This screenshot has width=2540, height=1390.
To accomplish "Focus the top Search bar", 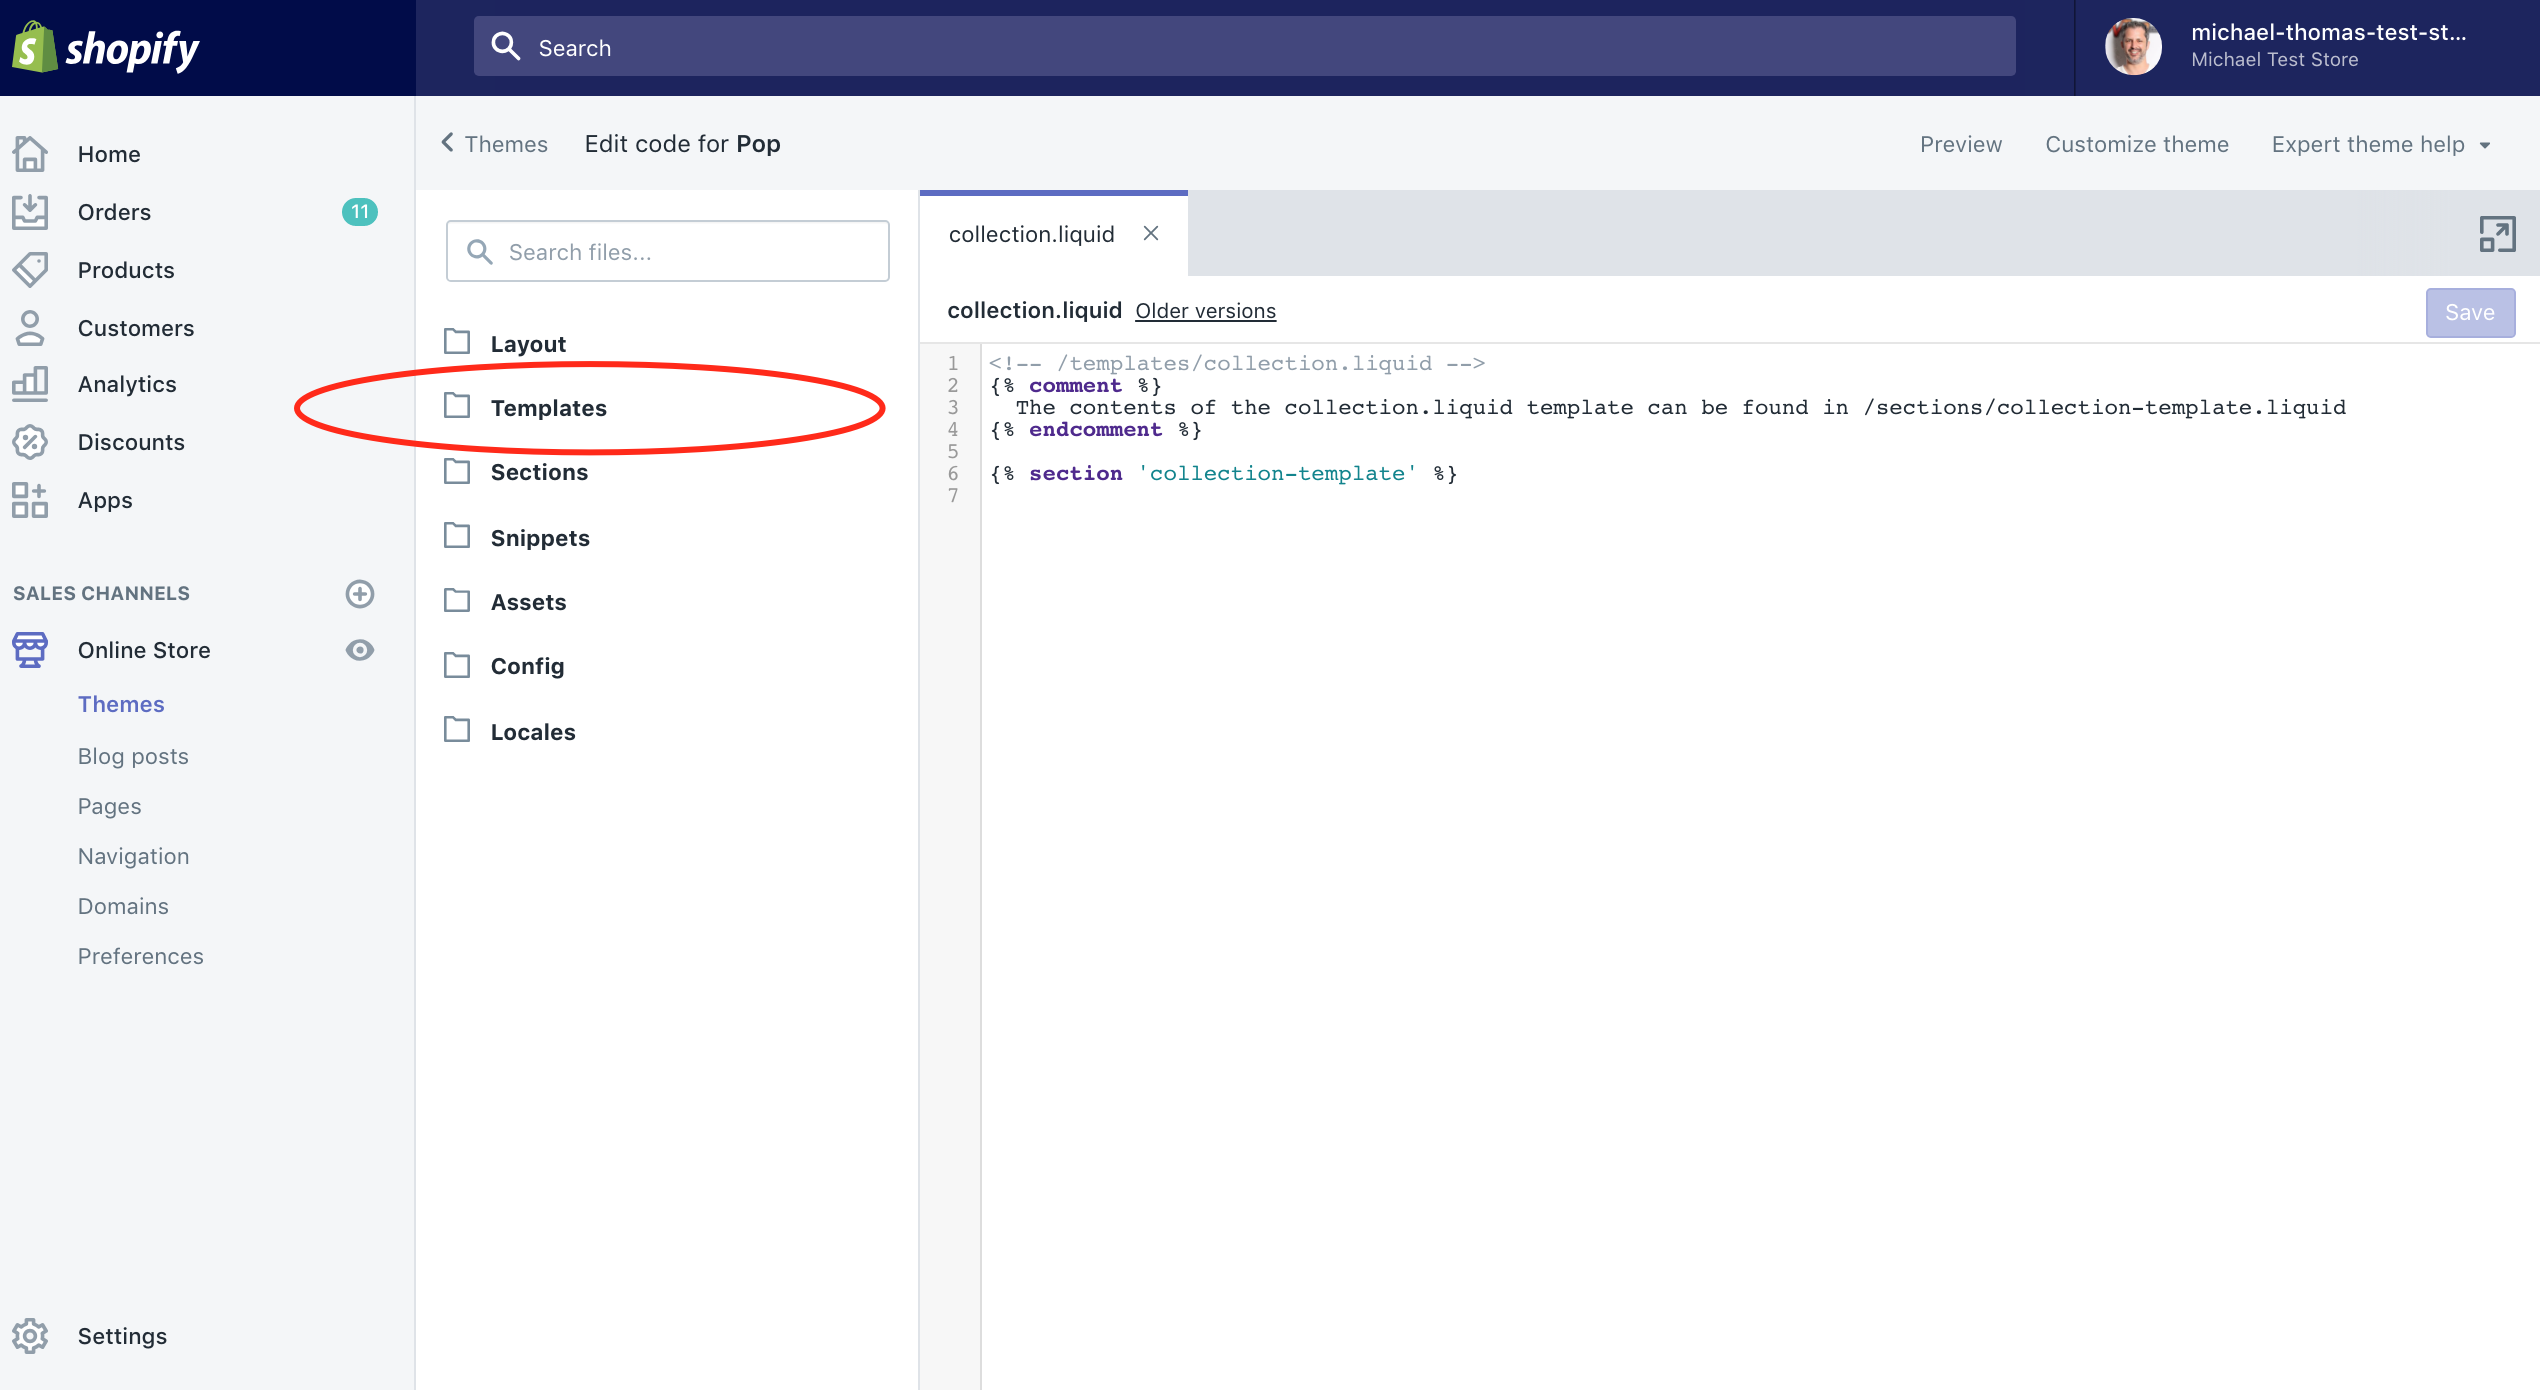I will pos(1244,46).
